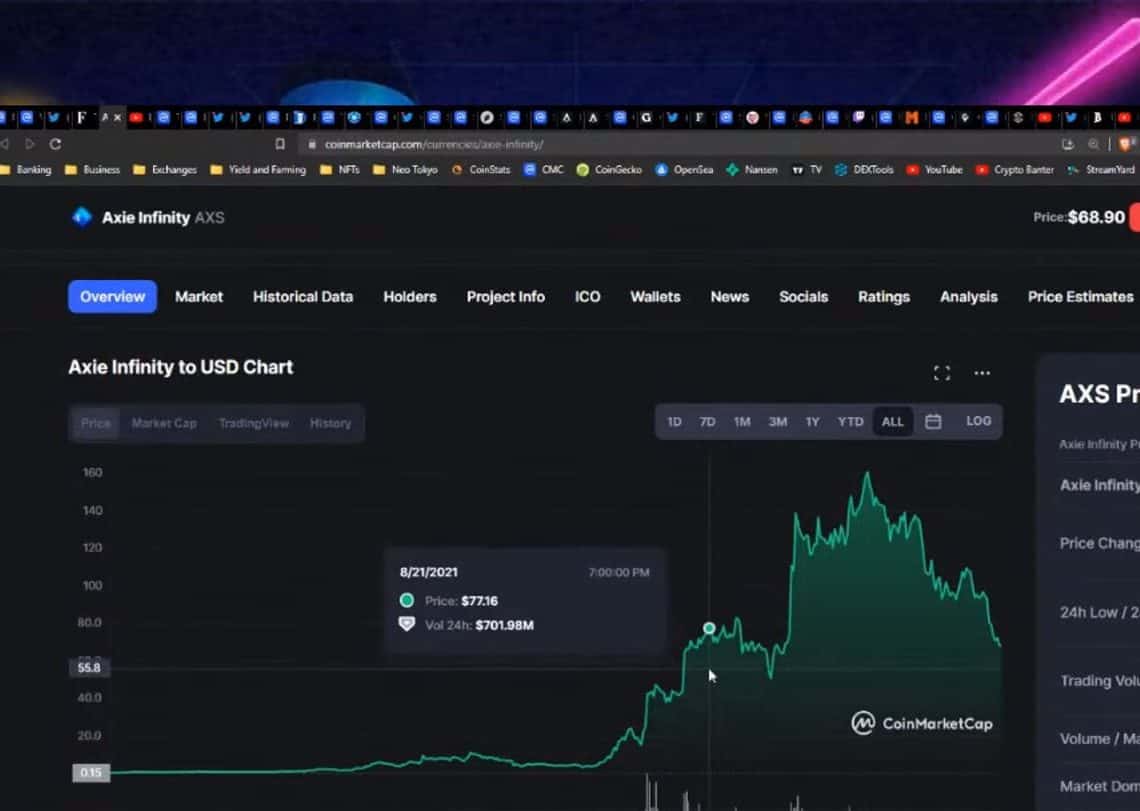
Task: Click the zoom magnifier icon in the address bar
Action: pyautogui.click(x=1093, y=145)
